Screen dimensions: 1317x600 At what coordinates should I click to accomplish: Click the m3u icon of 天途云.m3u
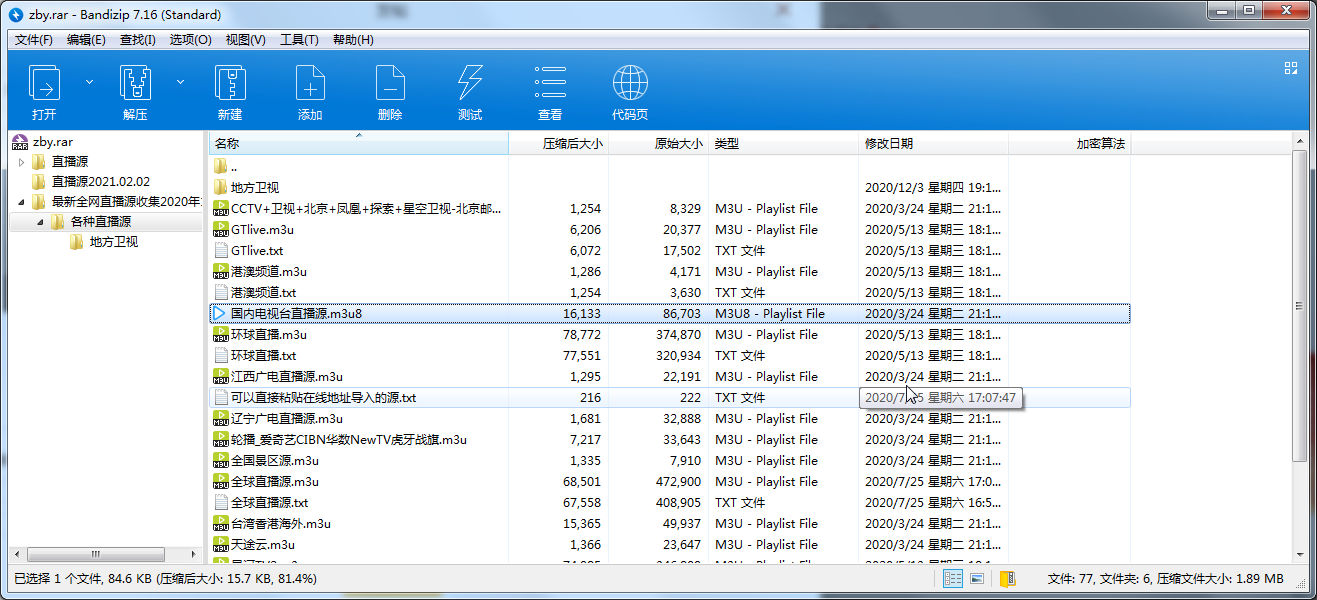pyautogui.click(x=221, y=544)
